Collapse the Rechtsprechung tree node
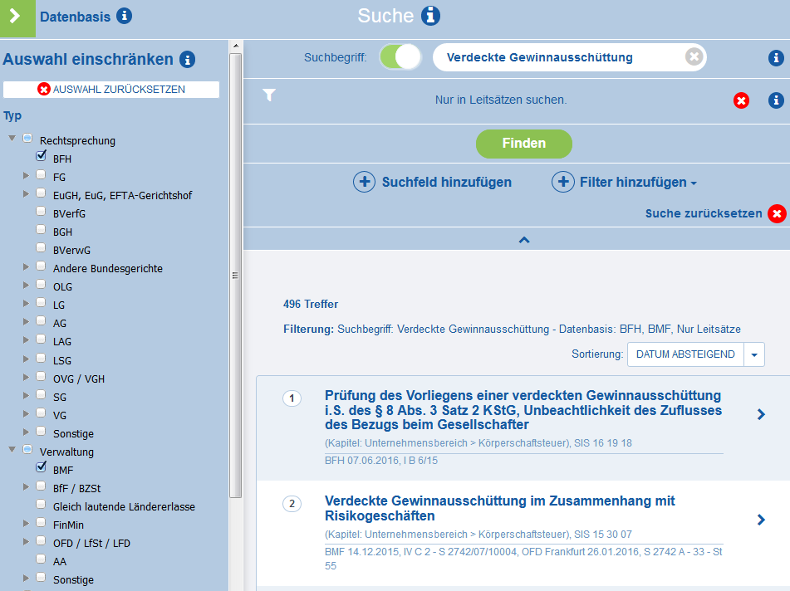 [12, 138]
